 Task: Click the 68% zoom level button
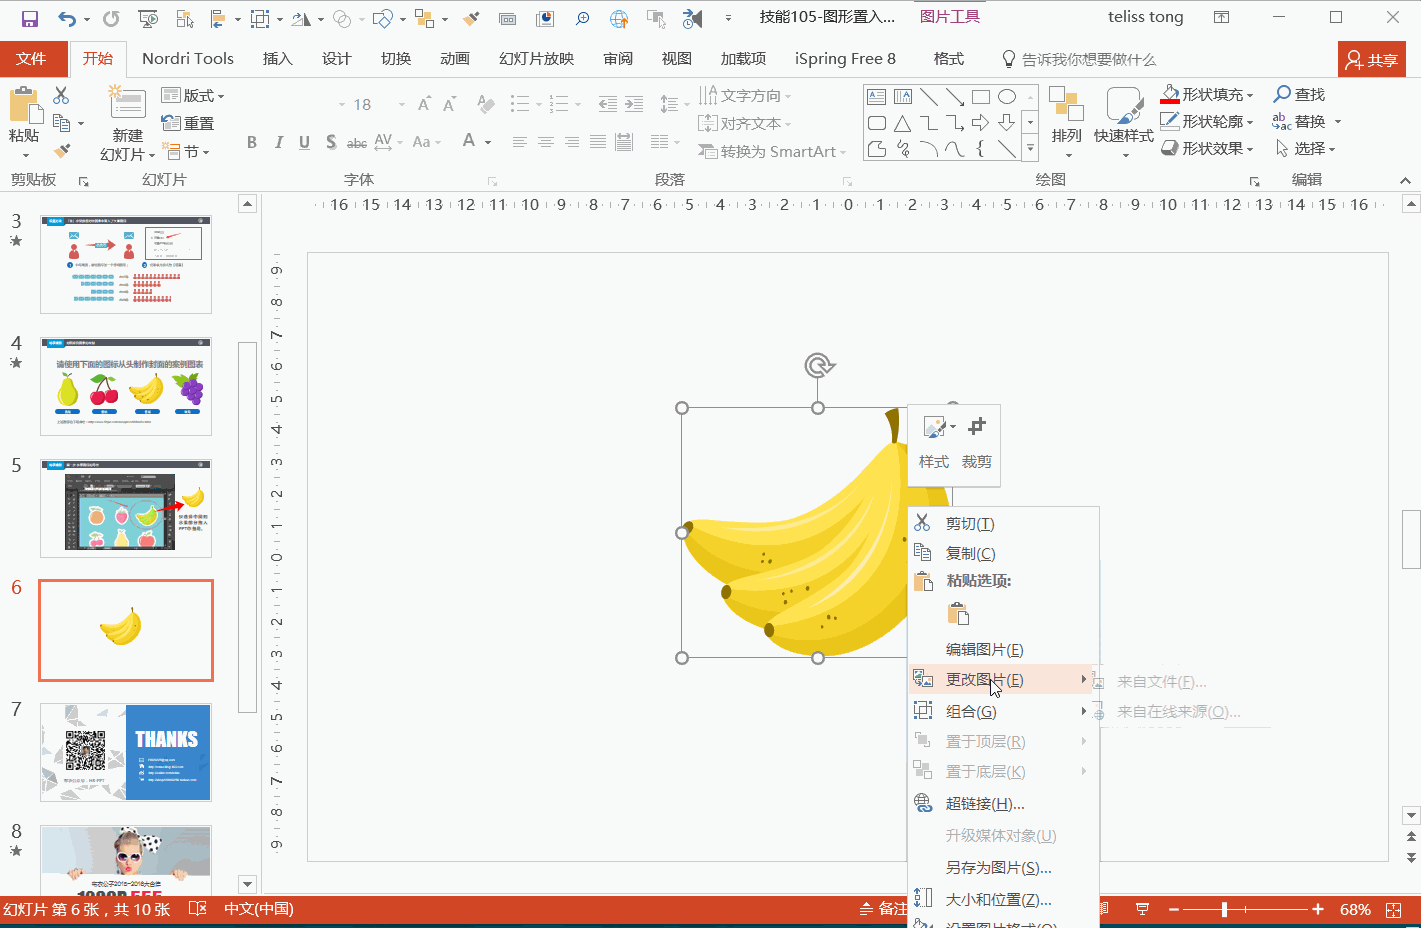(1355, 909)
